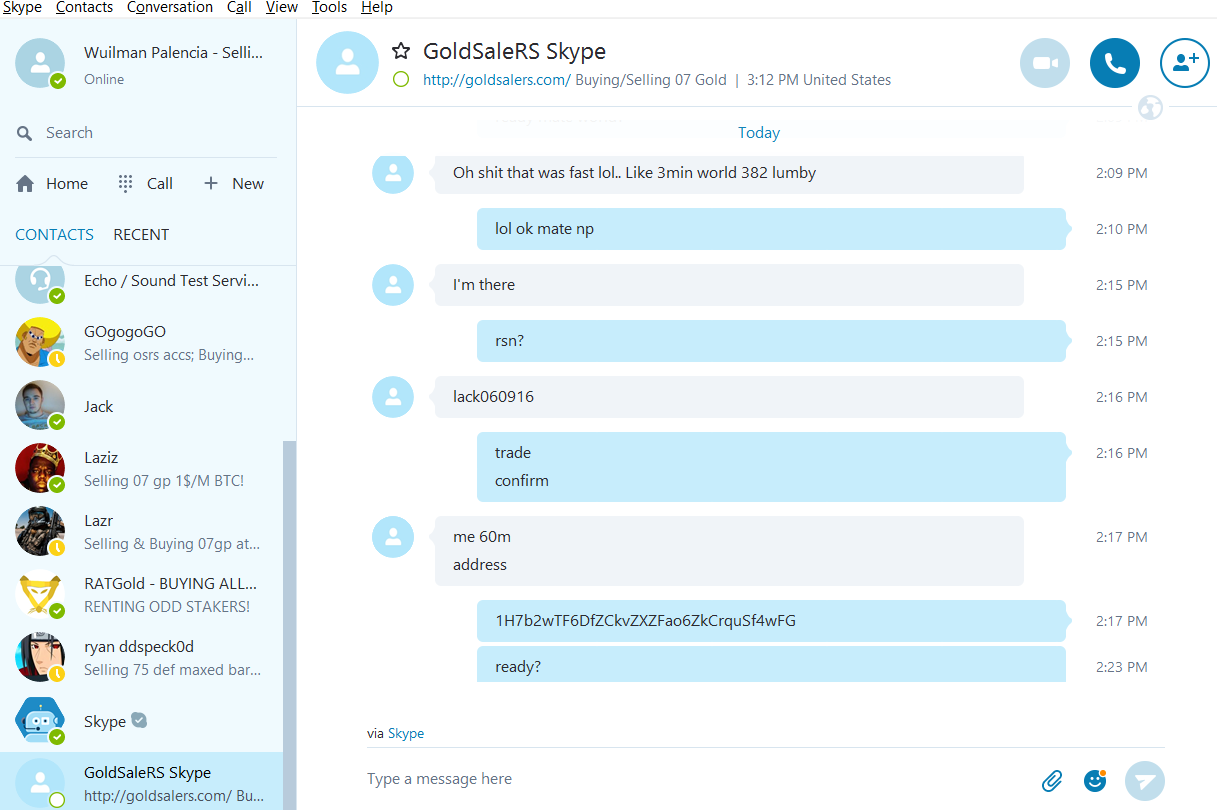This screenshot has height=810, width=1217.
Task: Start a video call with GoldSaleRS
Action: coord(1045,63)
